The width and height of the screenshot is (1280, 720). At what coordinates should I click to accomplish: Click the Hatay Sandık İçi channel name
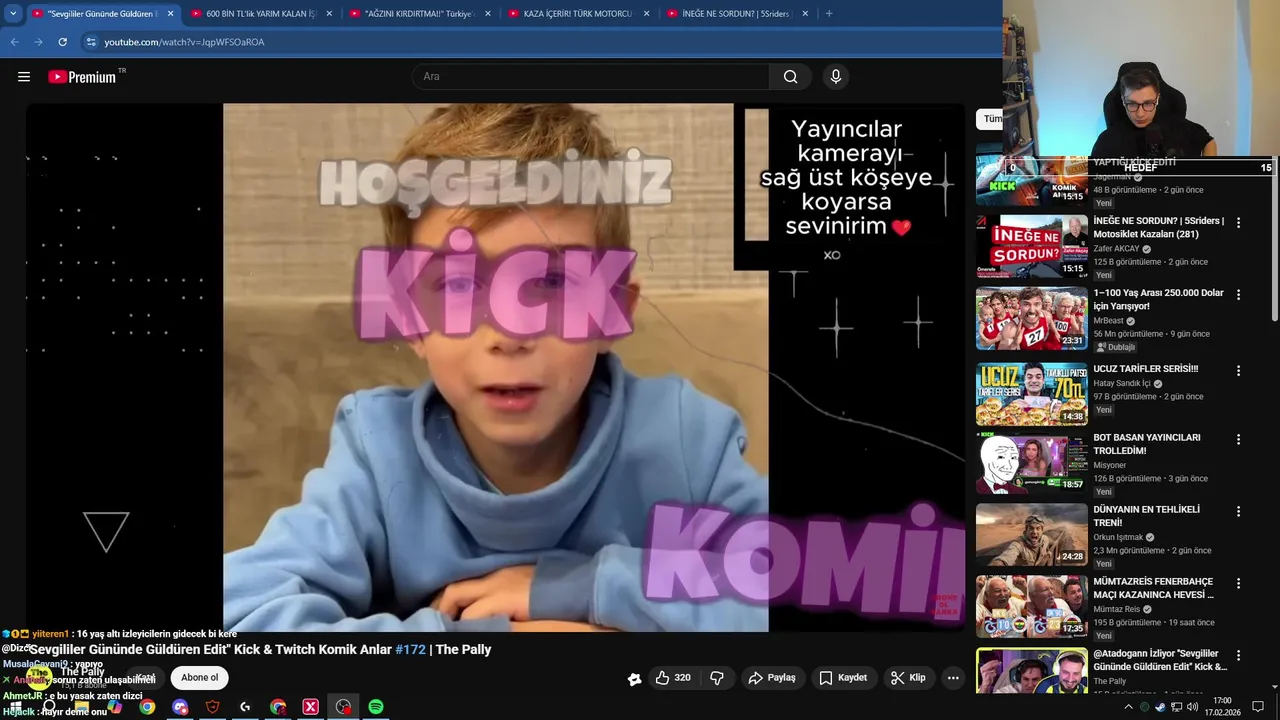point(1122,384)
